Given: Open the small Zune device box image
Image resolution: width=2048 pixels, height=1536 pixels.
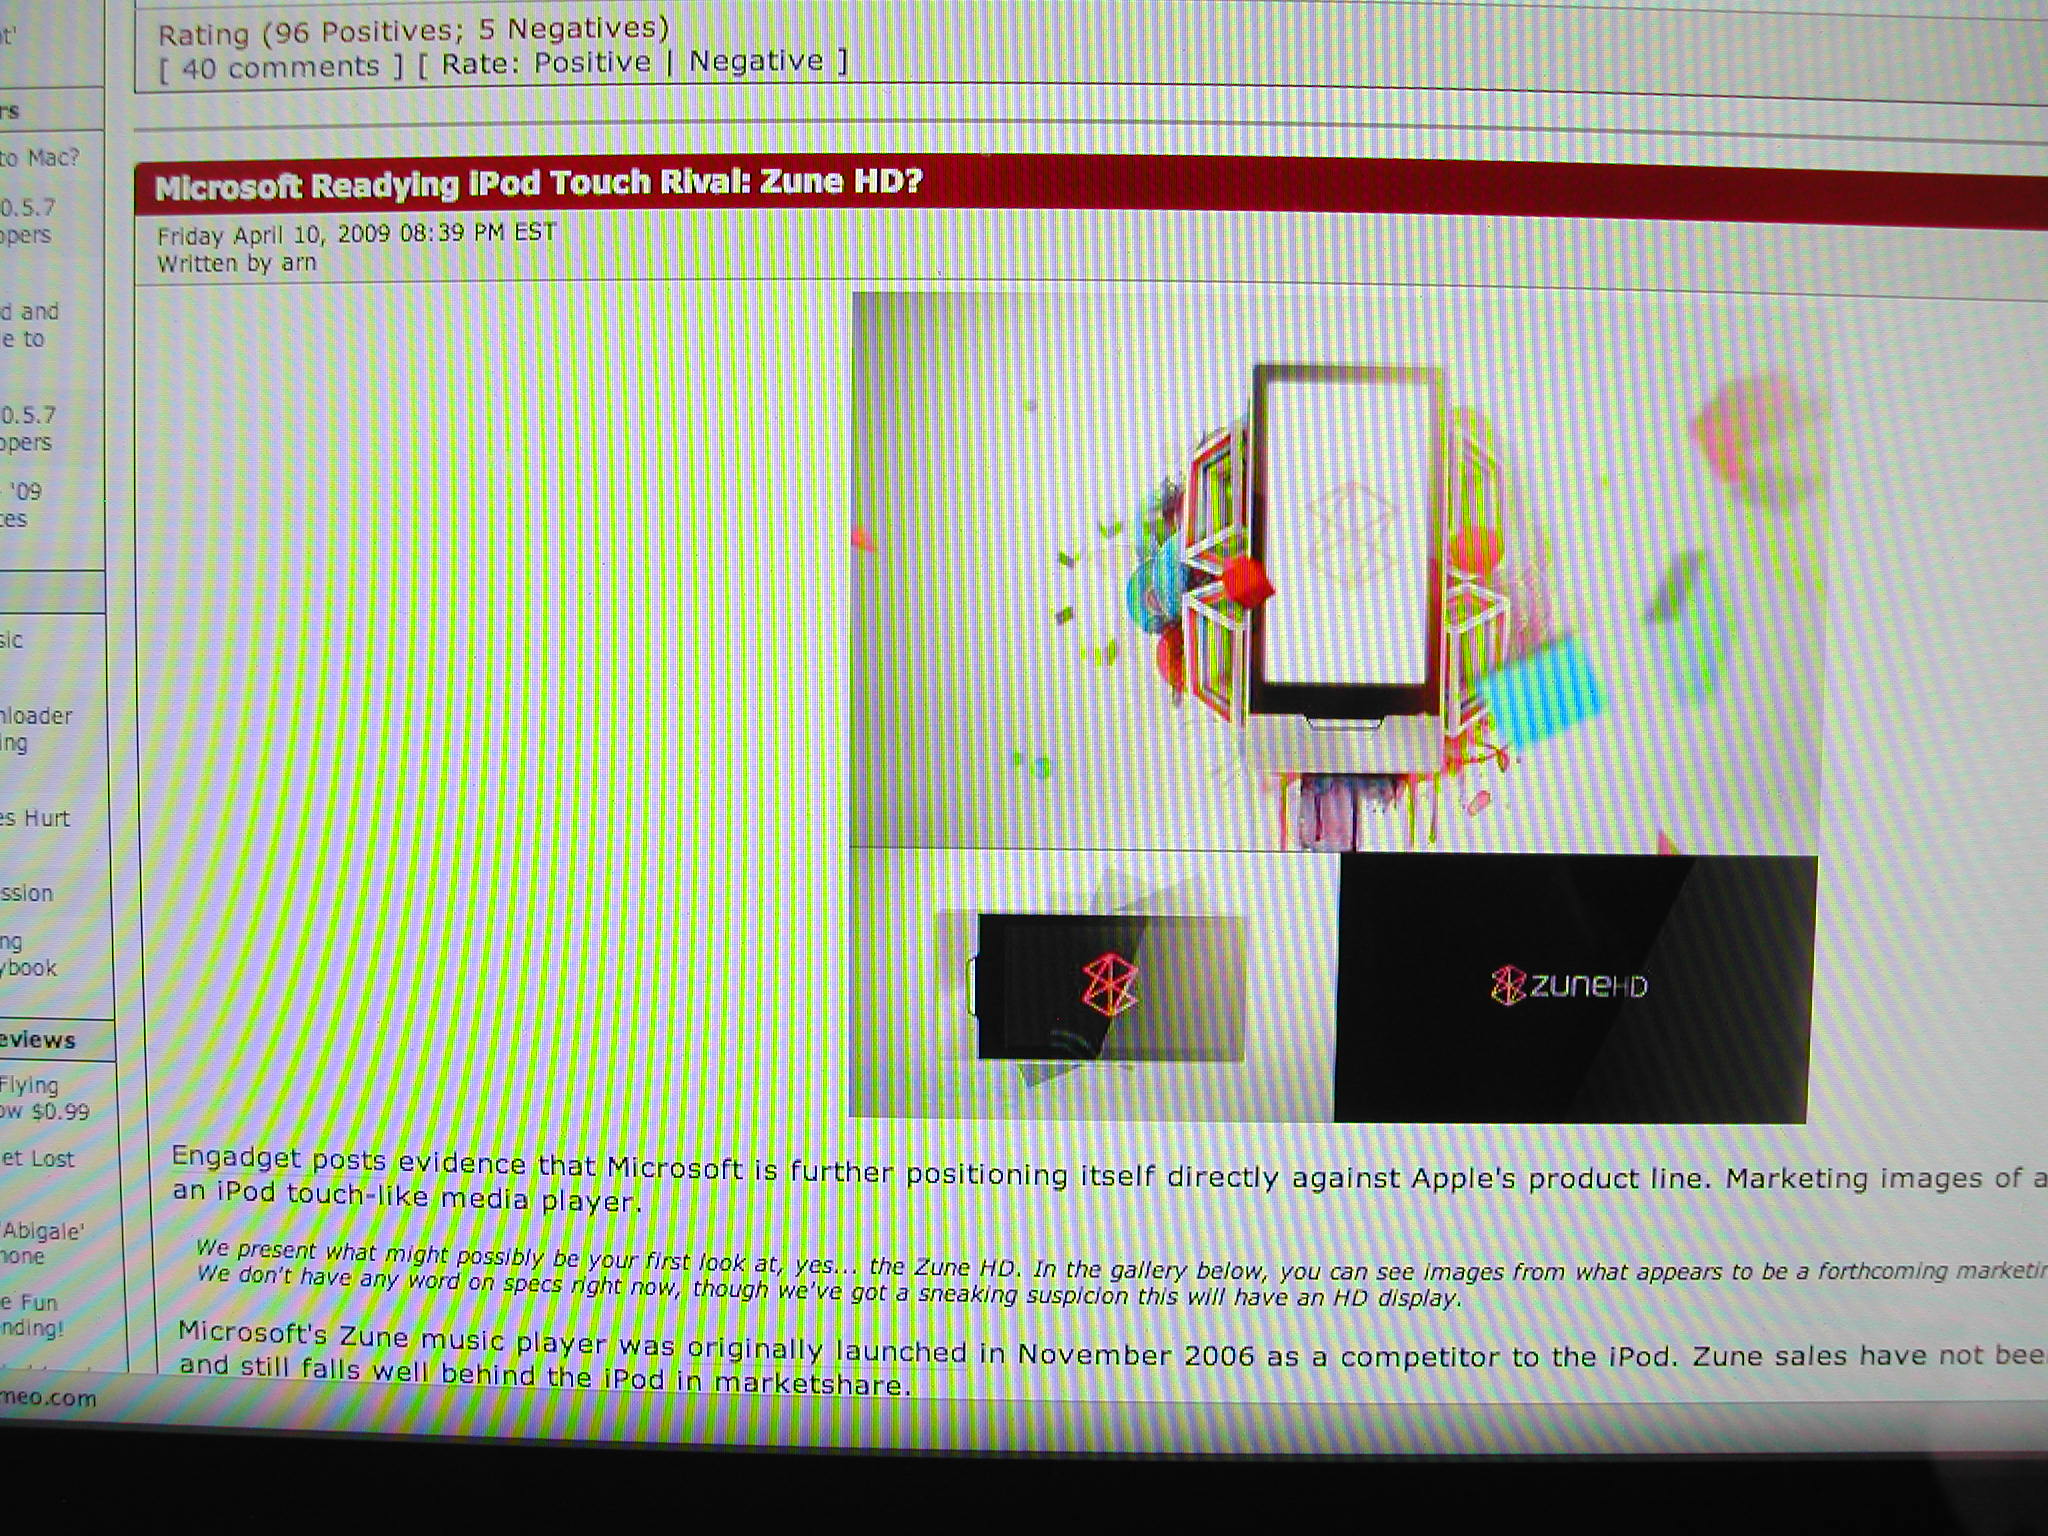Looking at the screenshot, I should (x=1092, y=984).
